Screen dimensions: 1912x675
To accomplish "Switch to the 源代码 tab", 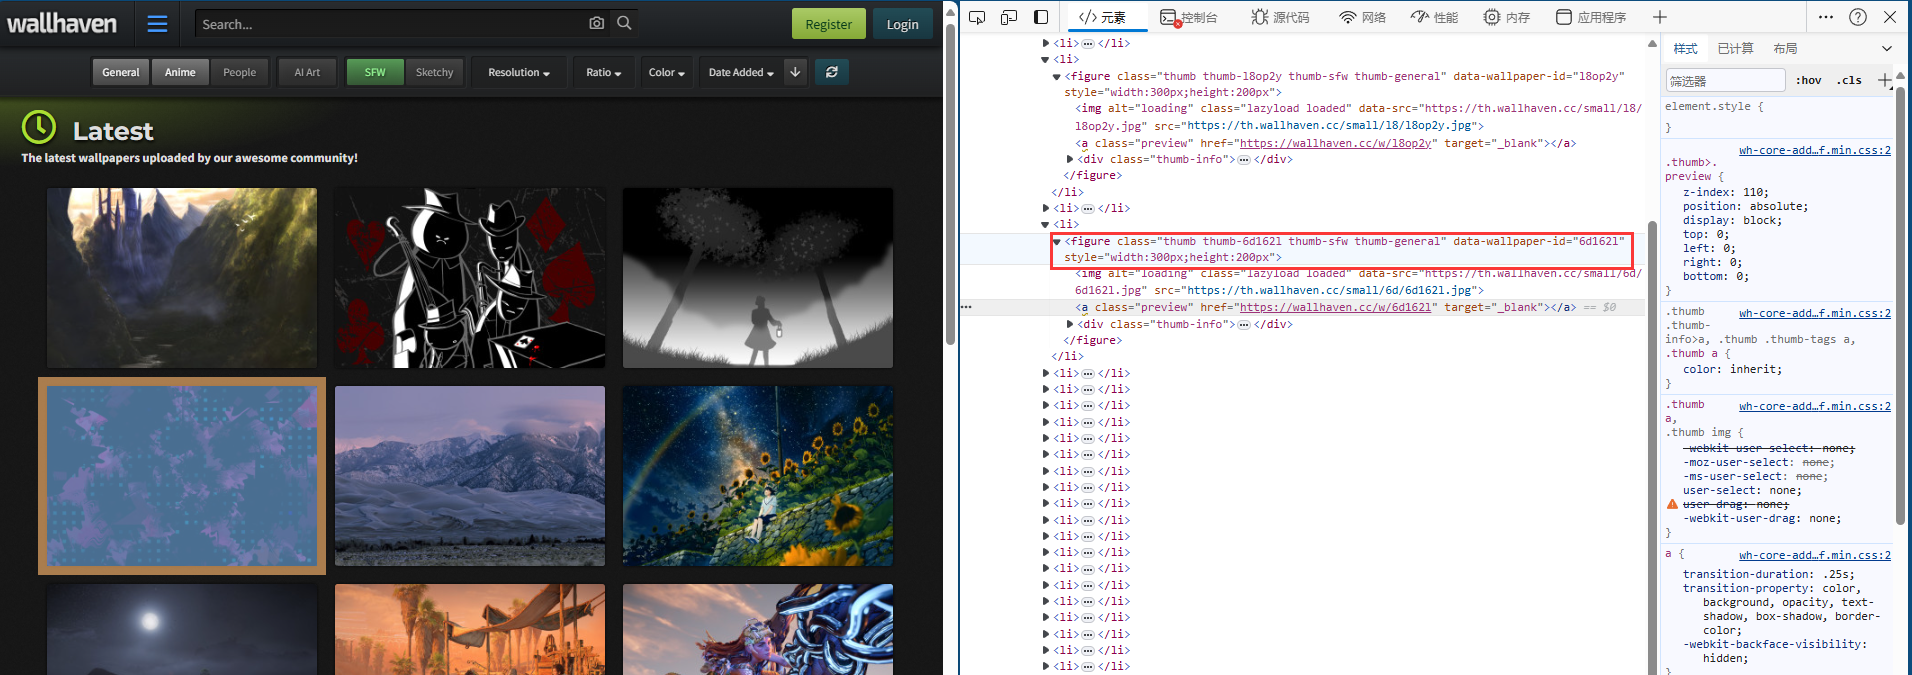I will (1280, 17).
